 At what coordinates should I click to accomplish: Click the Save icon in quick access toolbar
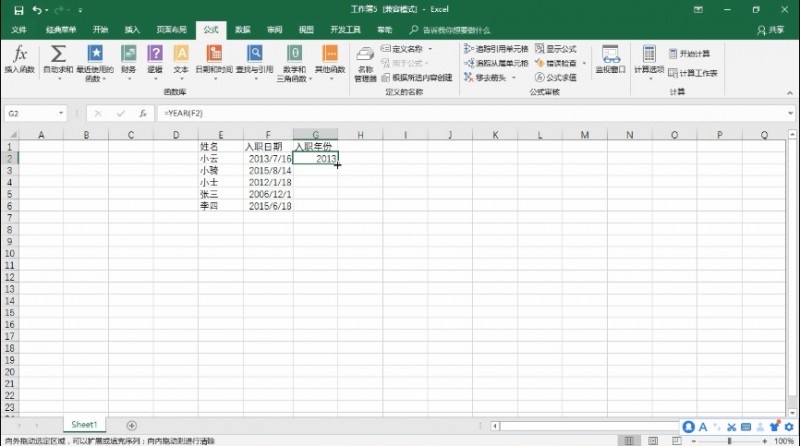coord(18,10)
